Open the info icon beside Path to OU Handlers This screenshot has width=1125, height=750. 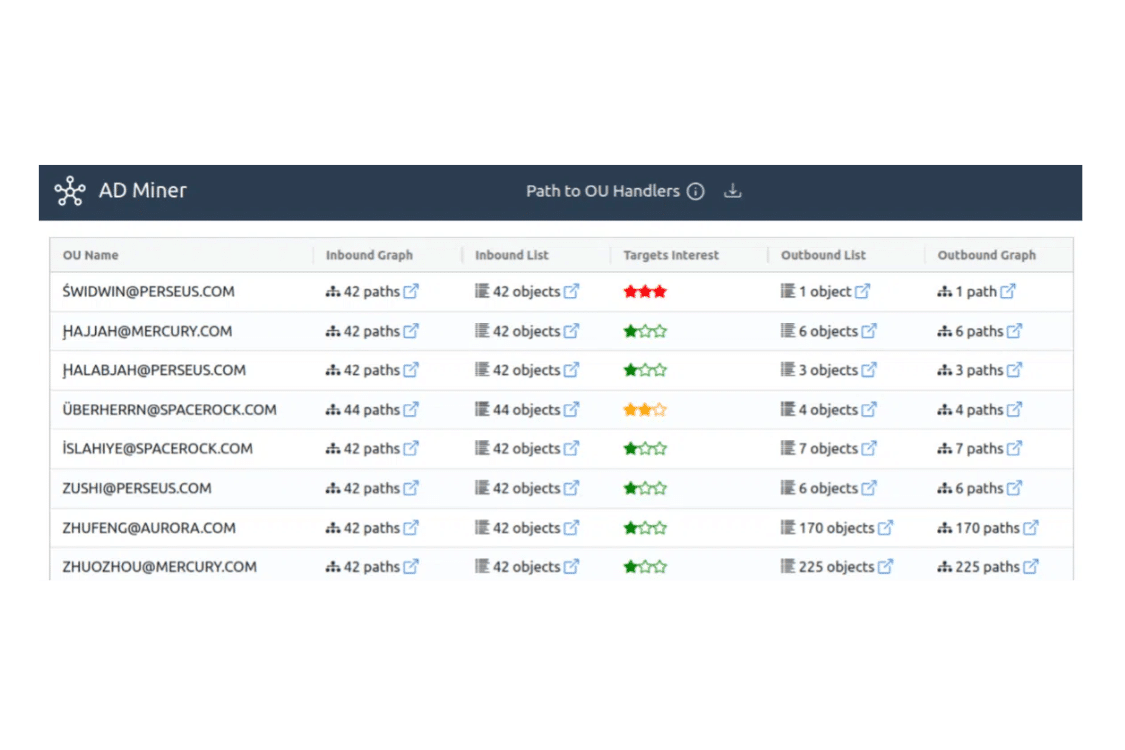[x=695, y=192]
